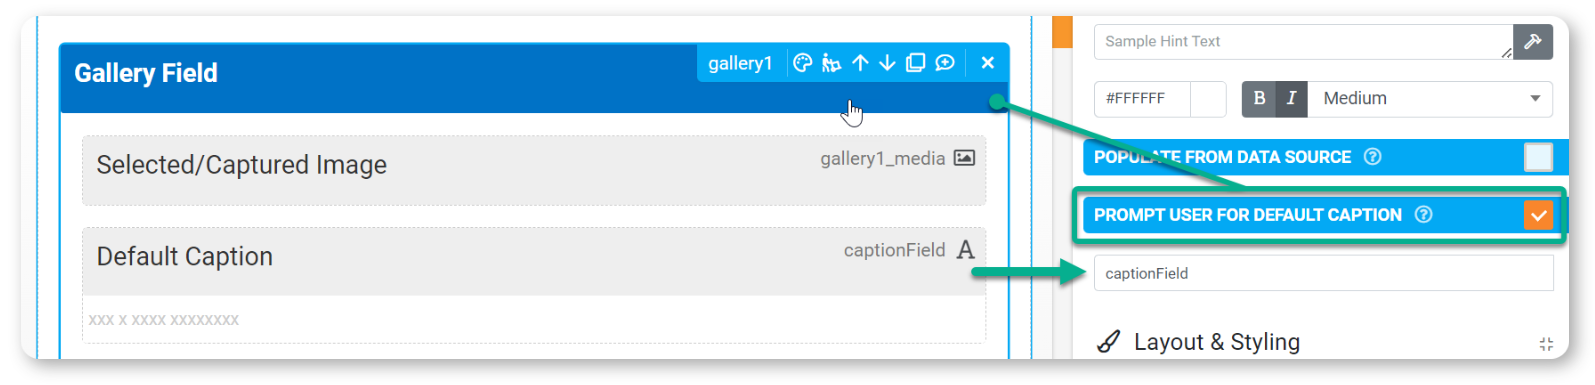Viewport: 1595px width, 385px height.
Task: Uncheck Prompt User For Default Caption
Action: [x=1538, y=215]
